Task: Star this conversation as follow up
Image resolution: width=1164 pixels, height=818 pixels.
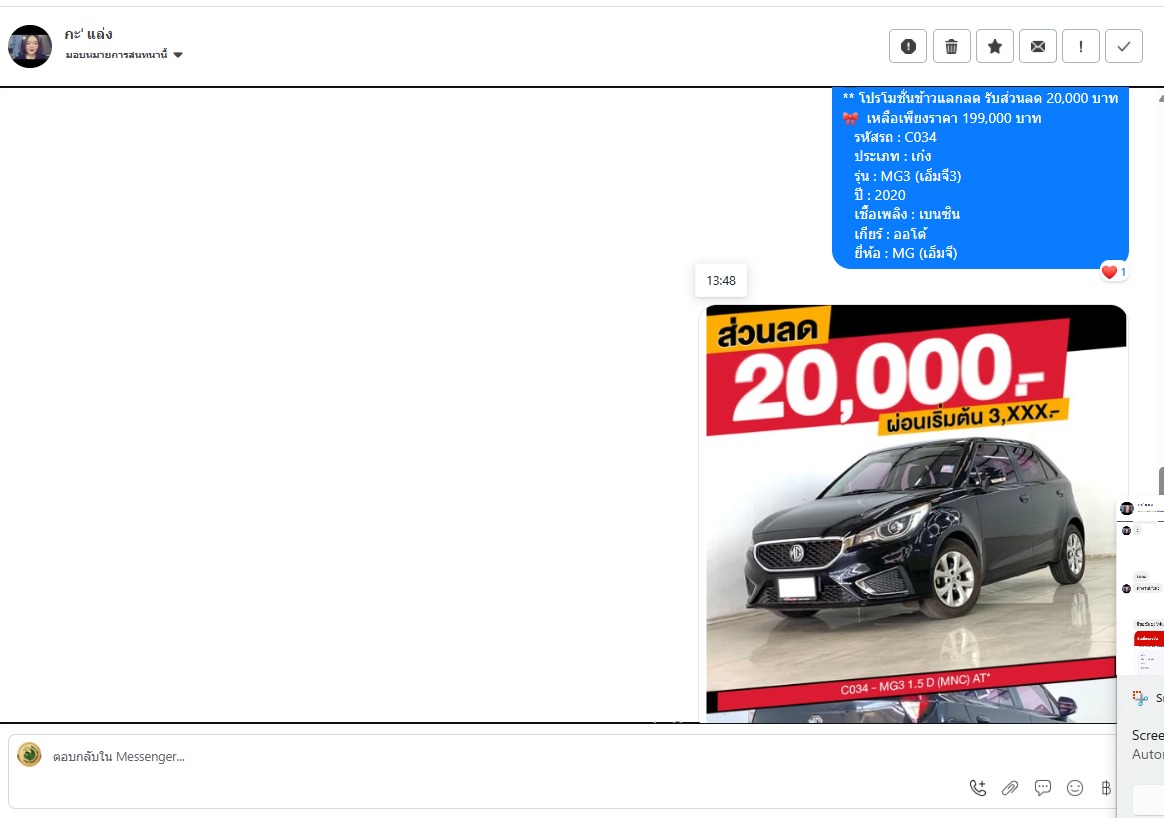Action: tap(995, 47)
